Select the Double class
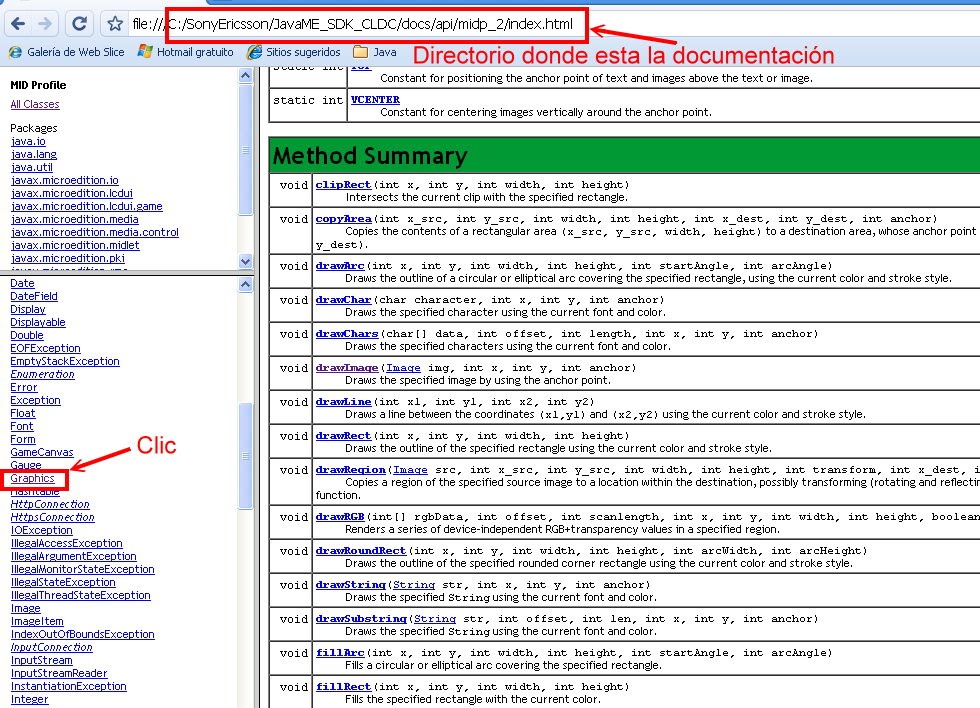 pyautogui.click(x=27, y=336)
